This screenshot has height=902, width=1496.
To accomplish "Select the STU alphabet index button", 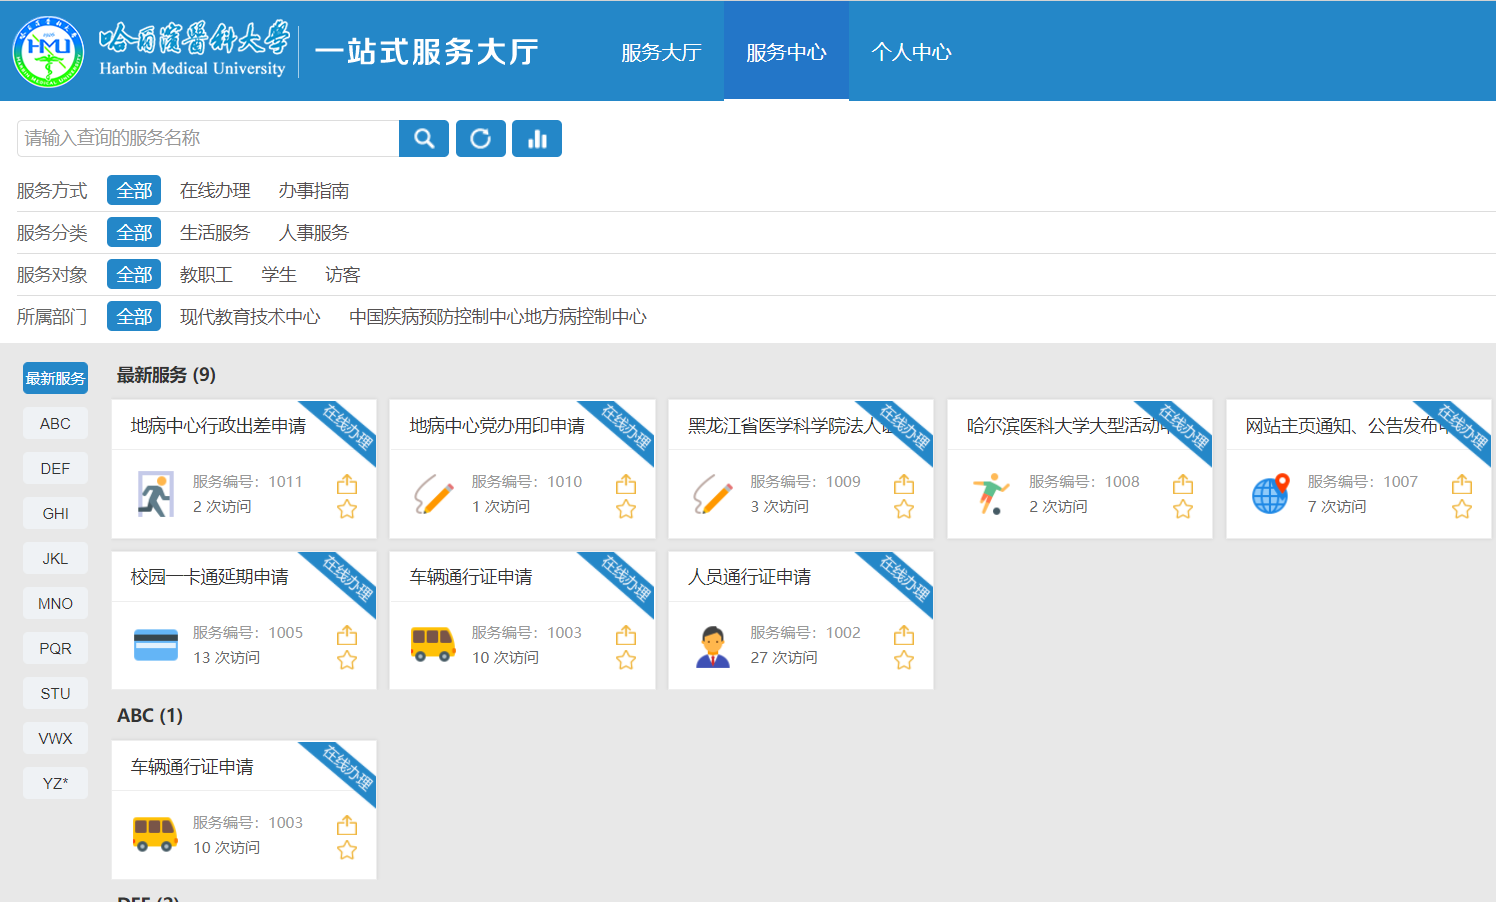I will point(55,694).
